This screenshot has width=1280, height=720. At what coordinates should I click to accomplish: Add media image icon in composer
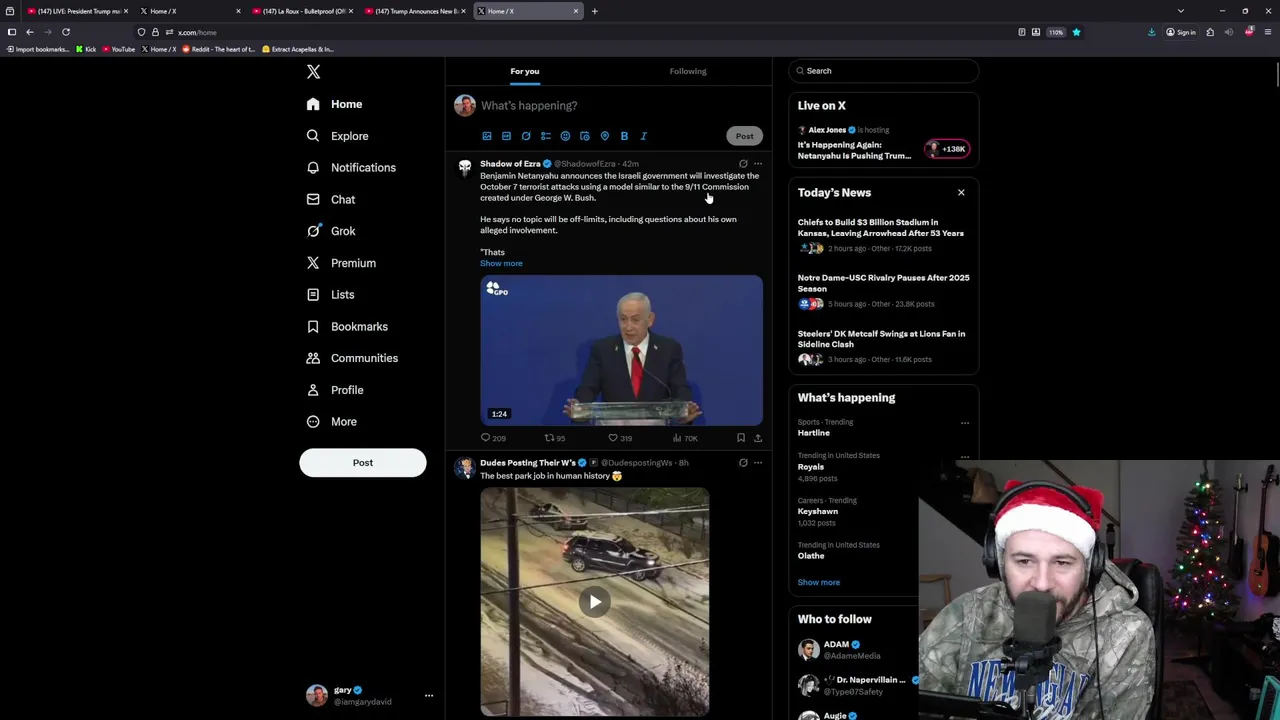(x=487, y=136)
